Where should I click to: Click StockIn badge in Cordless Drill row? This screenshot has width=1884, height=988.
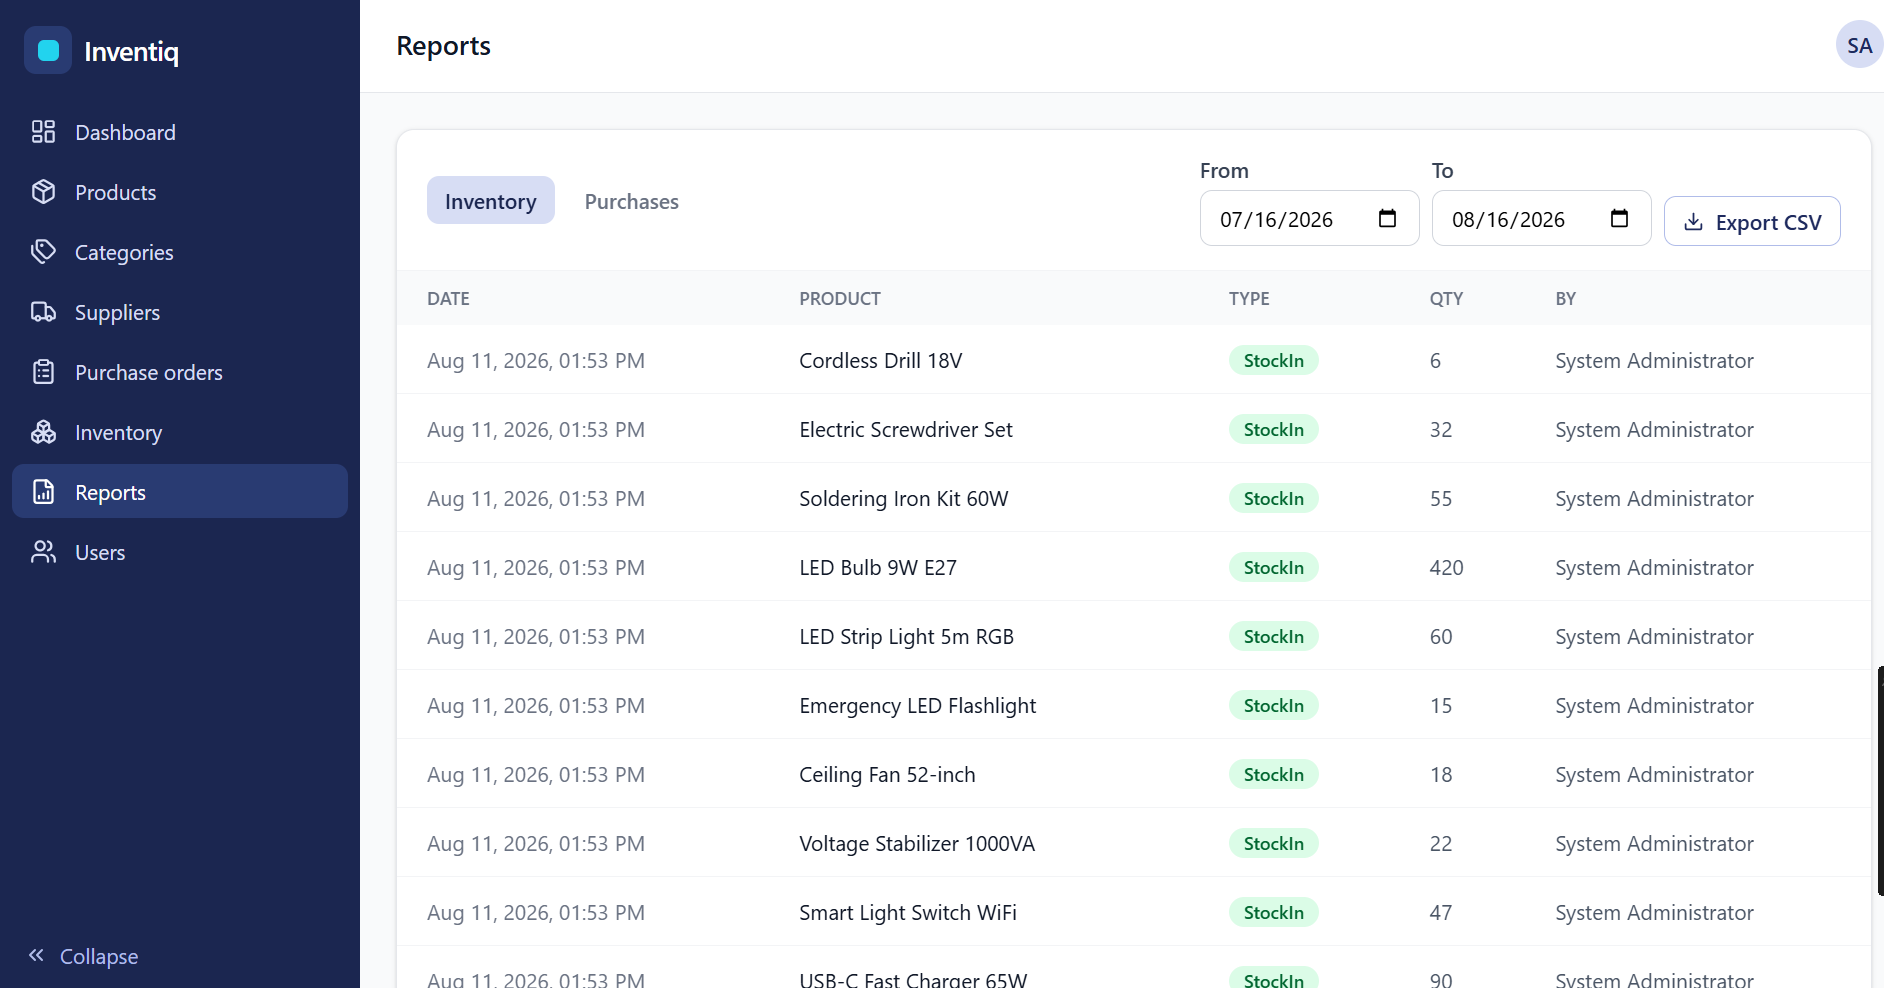coord(1273,360)
